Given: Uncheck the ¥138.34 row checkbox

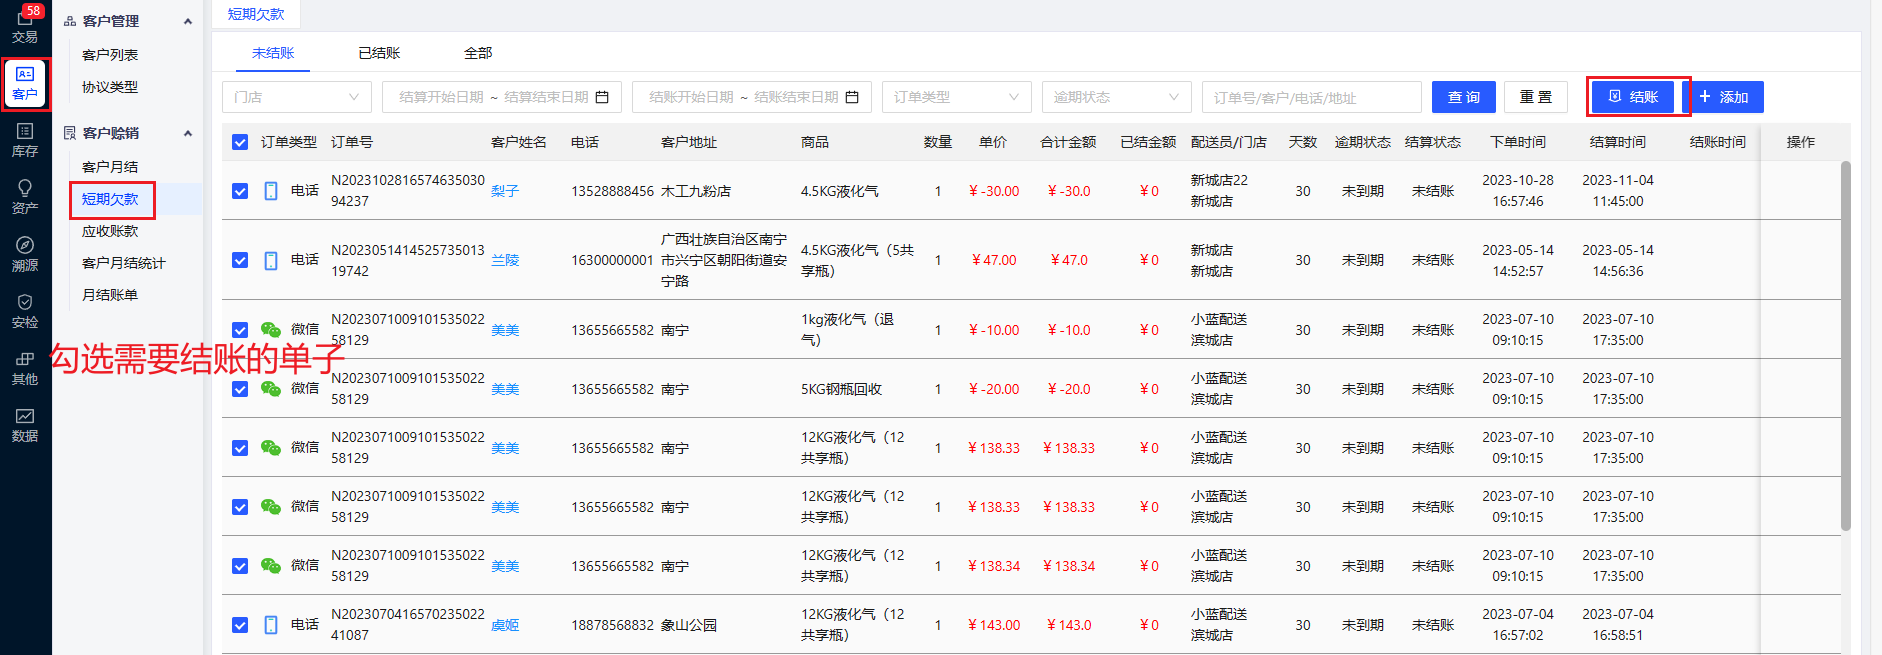Looking at the screenshot, I should click(x=240, y=566).
